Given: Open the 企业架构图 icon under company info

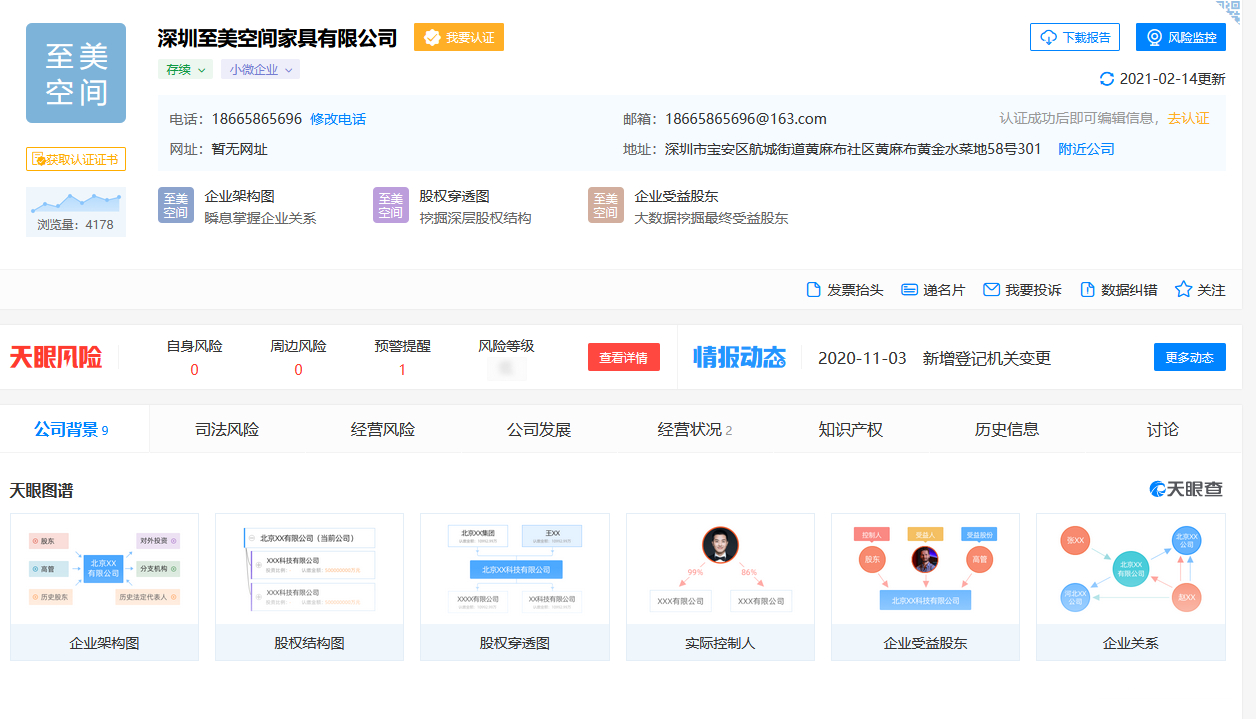Looking at the screenshot, I should tap(176, 205).
